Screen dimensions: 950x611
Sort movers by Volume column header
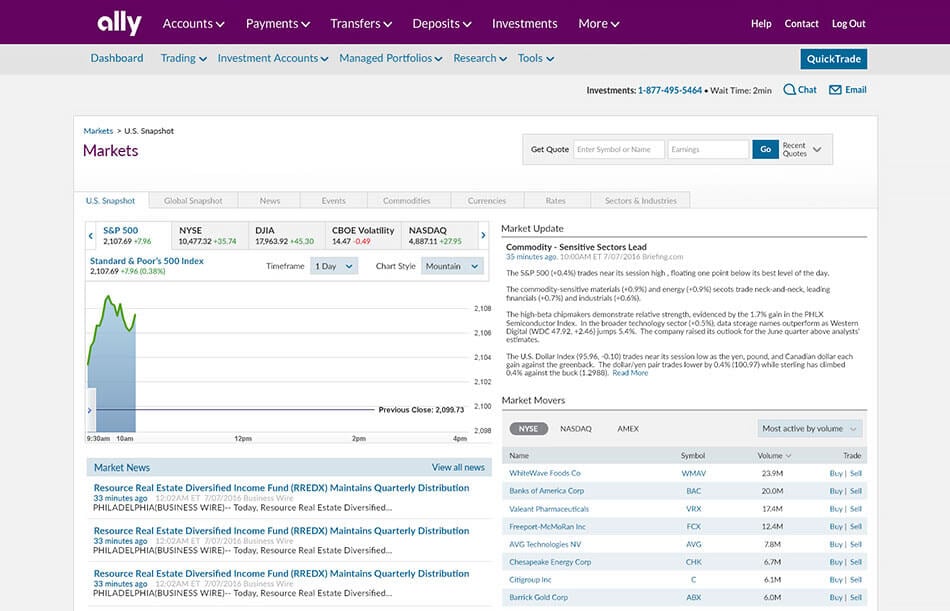(774, 455)
